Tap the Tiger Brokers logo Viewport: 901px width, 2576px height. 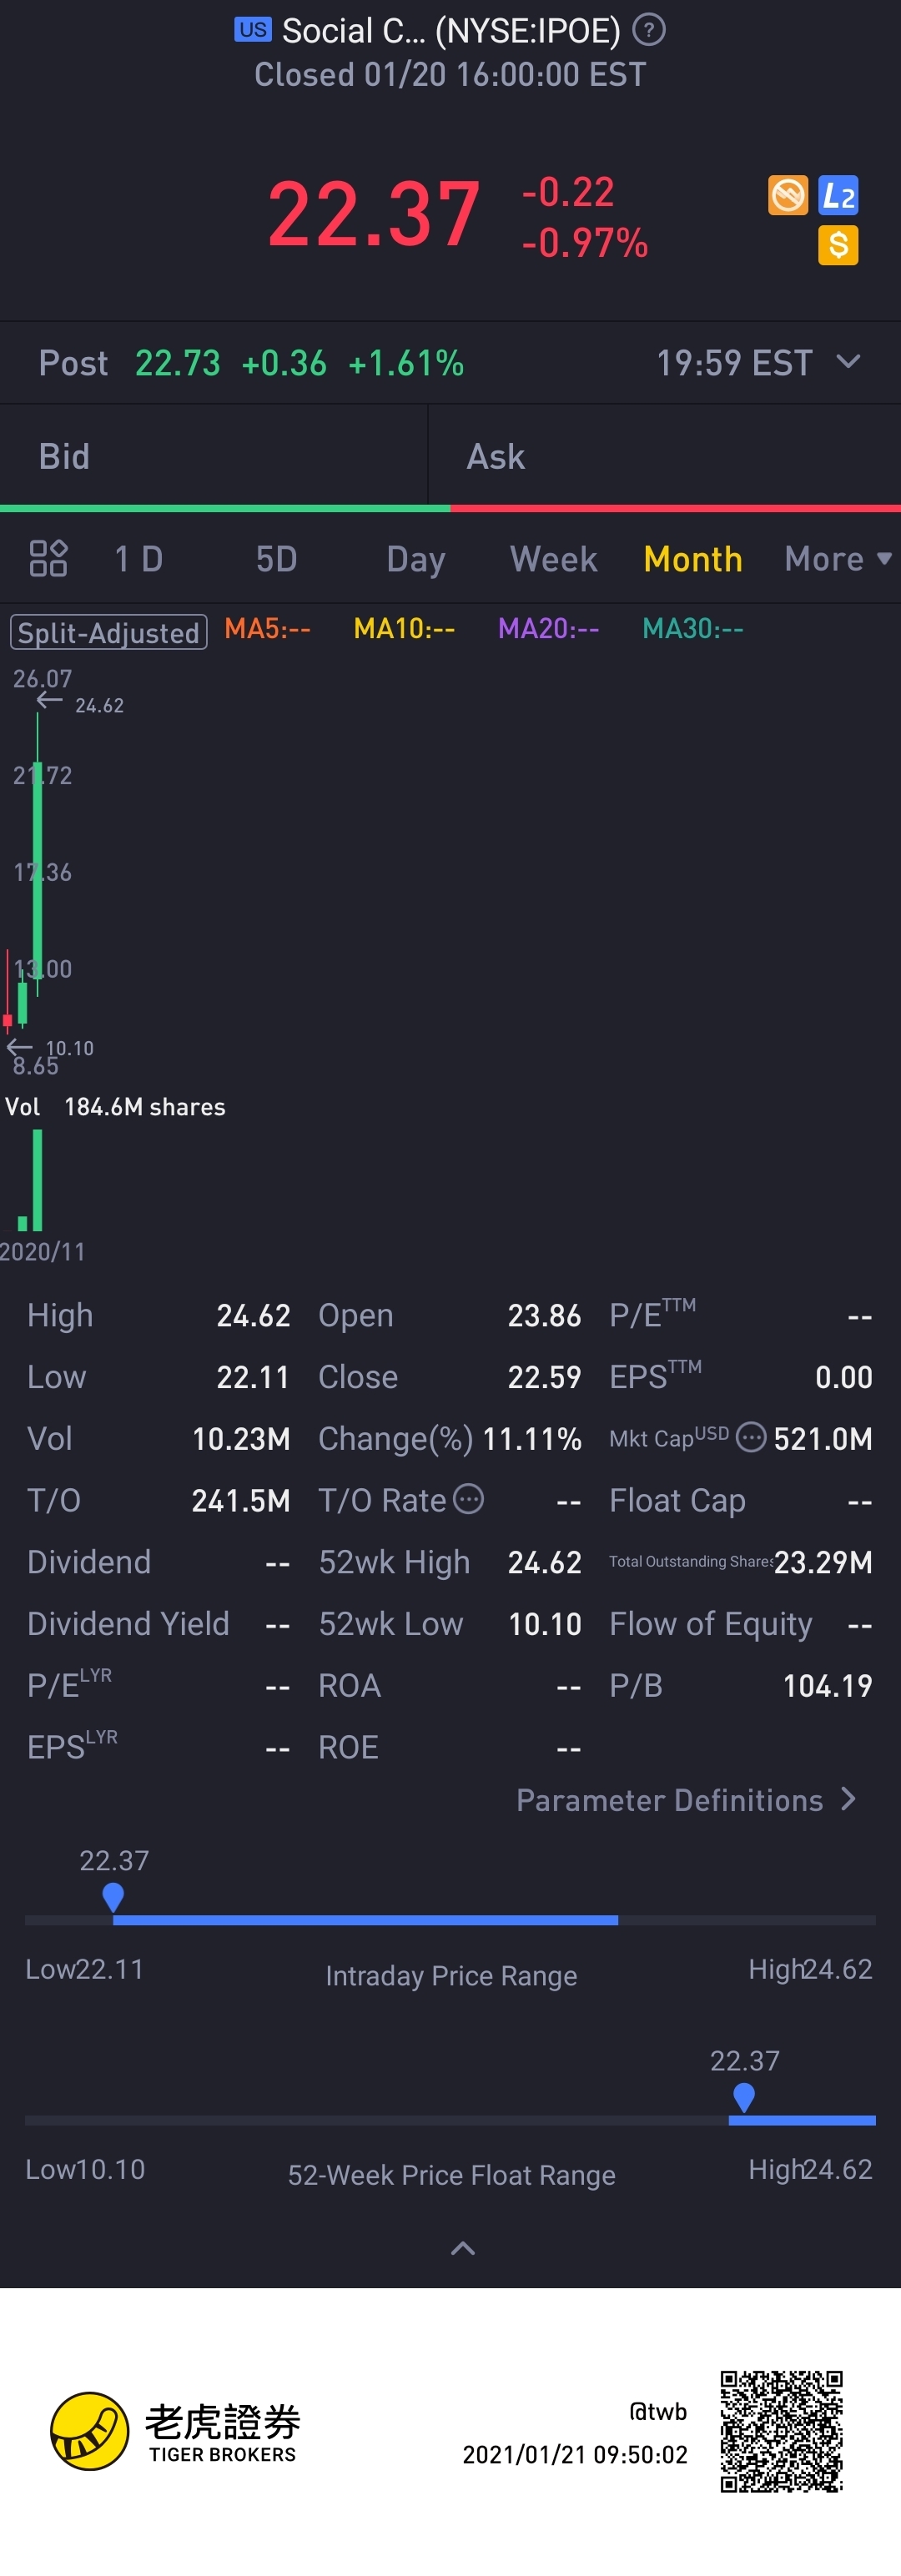point(175,2431)
